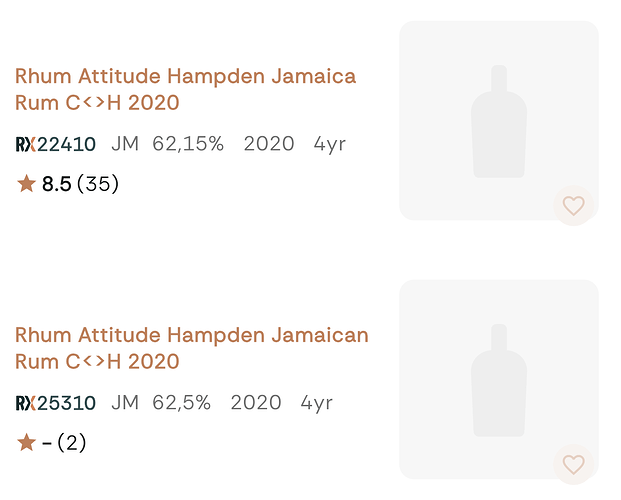The image size is (621, 500).
Task: Favorite the Hampden Jamaica Rum 62,15% with heart
Action: (573, 206)
